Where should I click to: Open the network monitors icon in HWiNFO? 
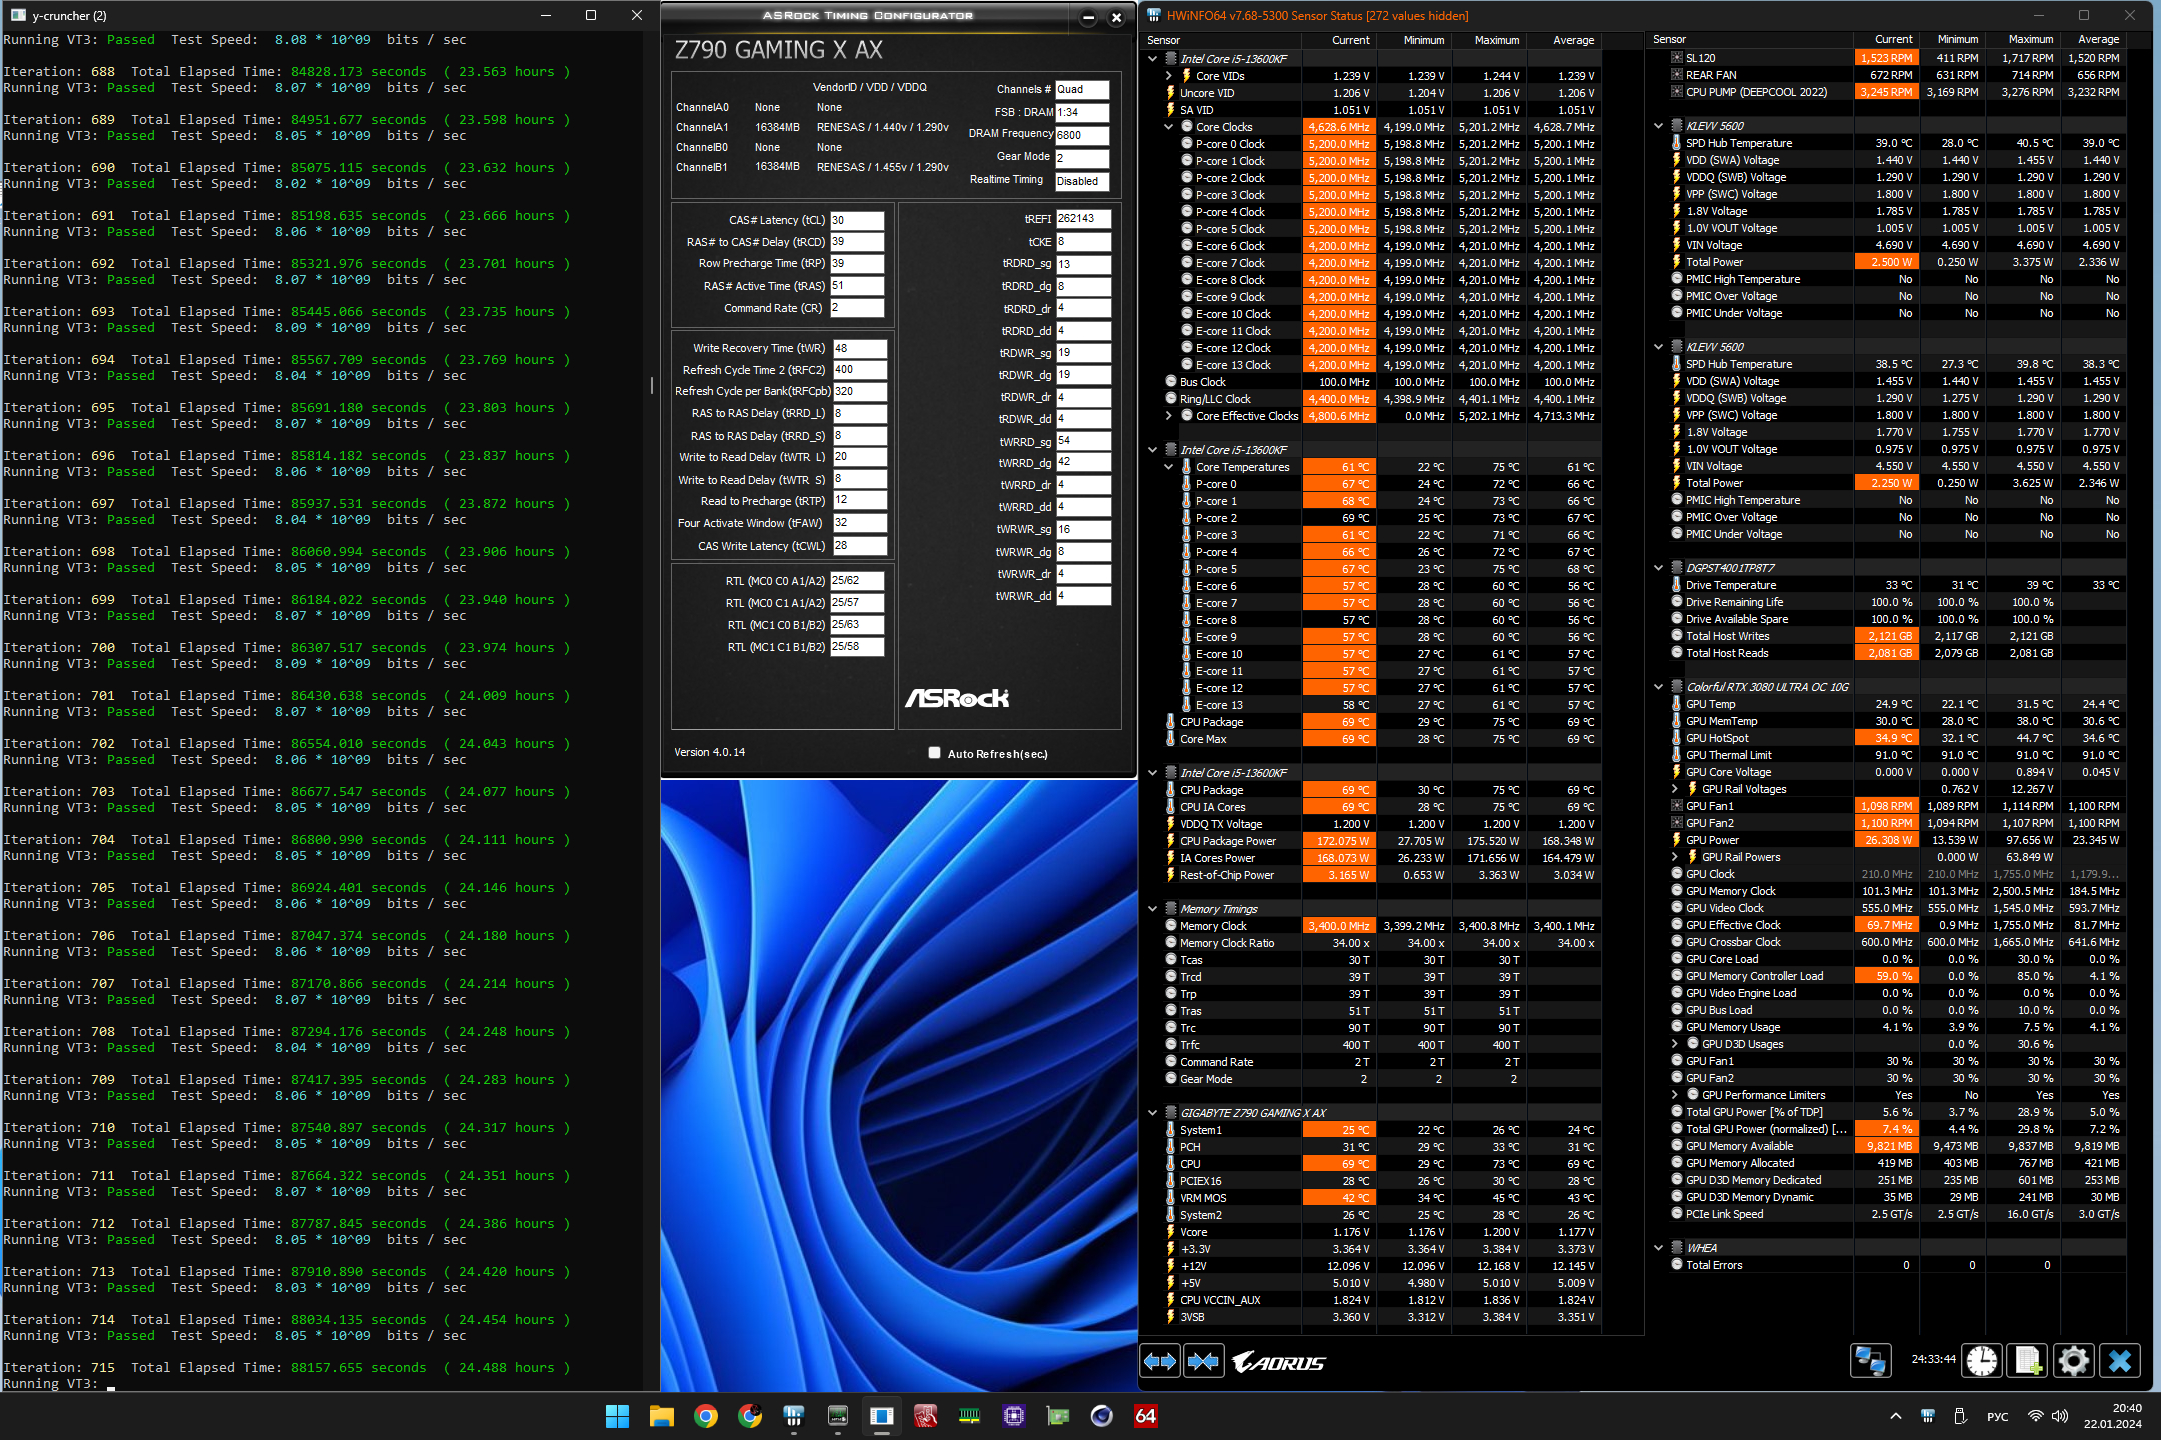pos(1869,1361)
